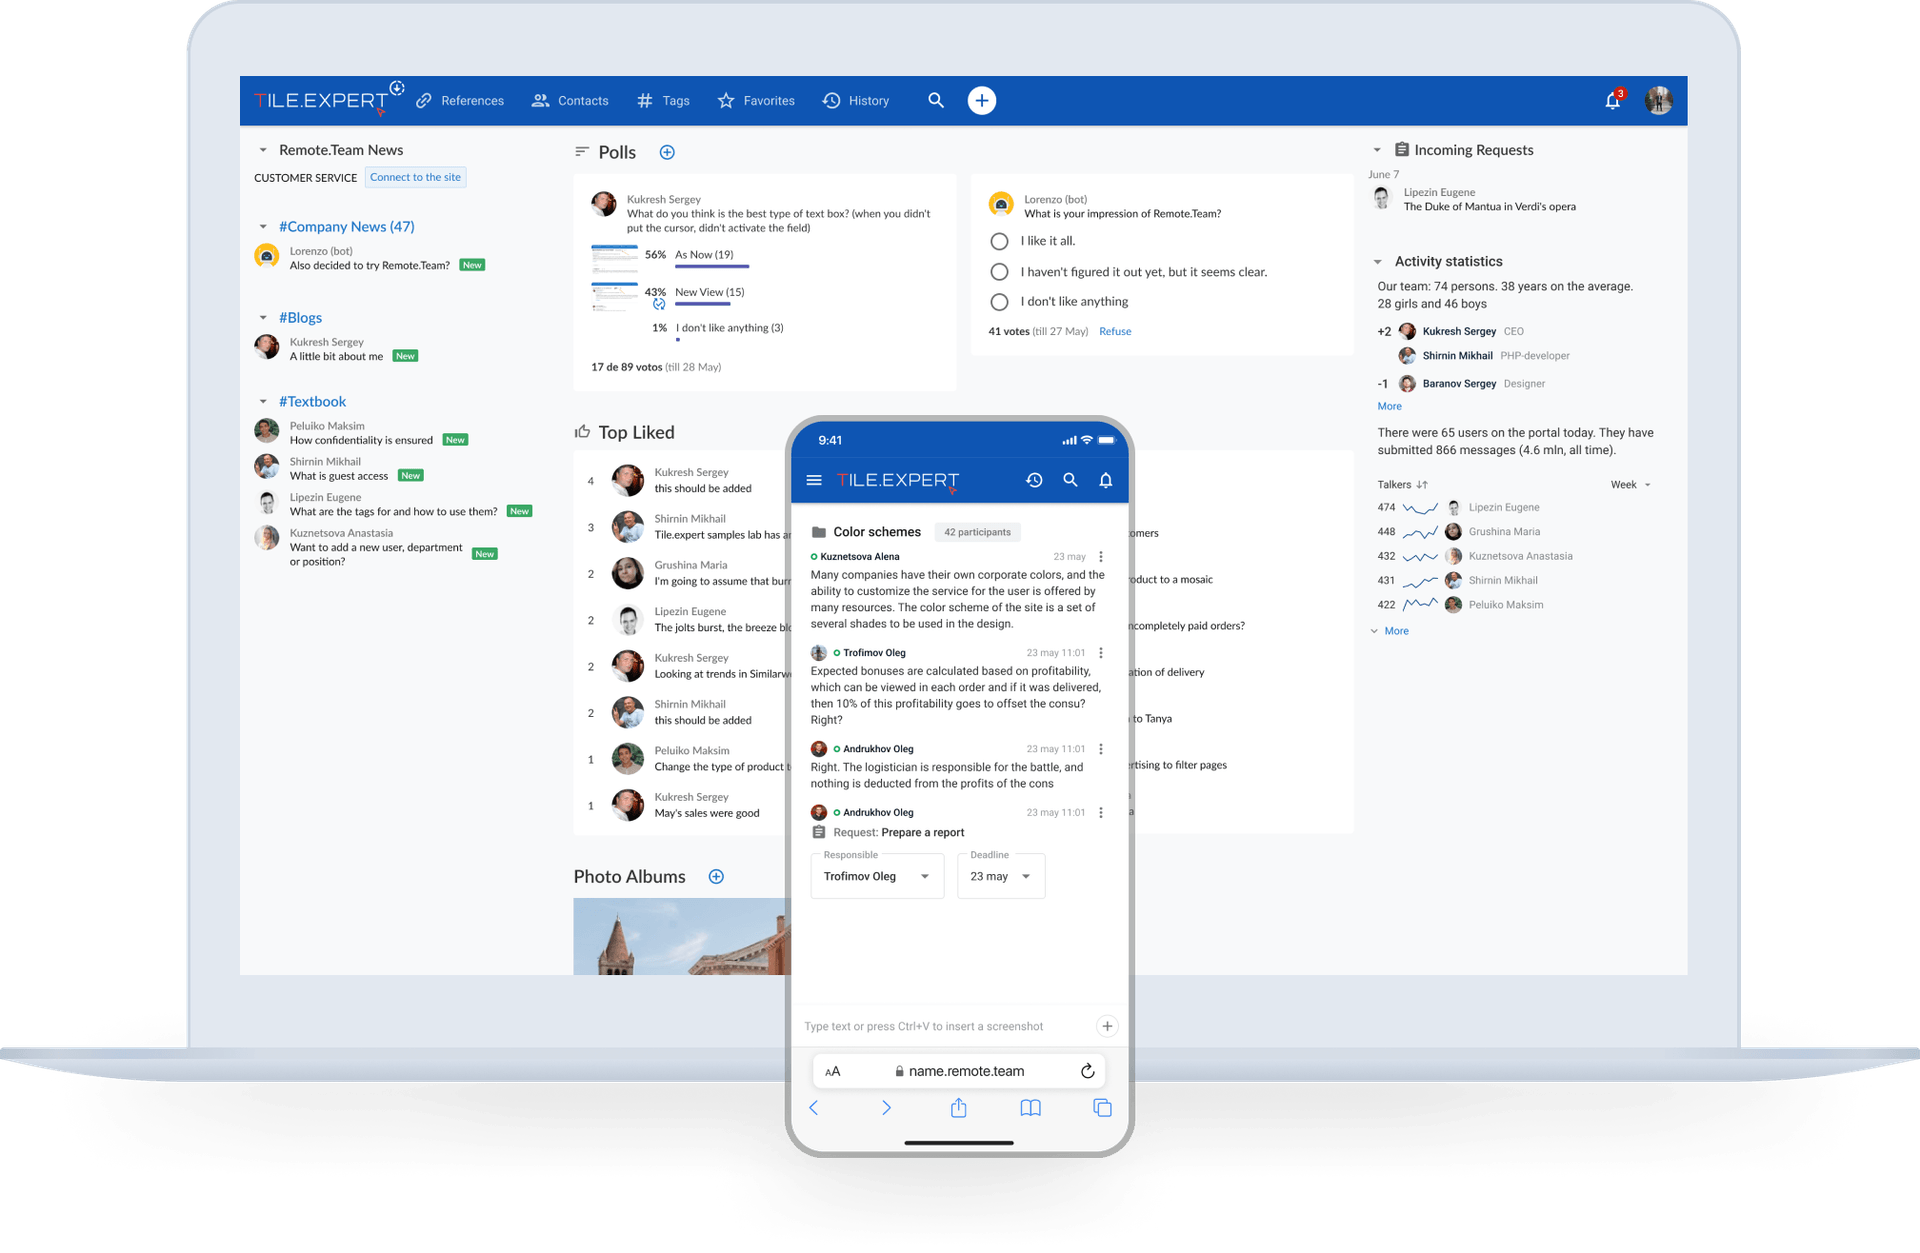Add a new poll with the plus icon
This screenshot has height=1253, width=1920.
[x=667, y=152]
